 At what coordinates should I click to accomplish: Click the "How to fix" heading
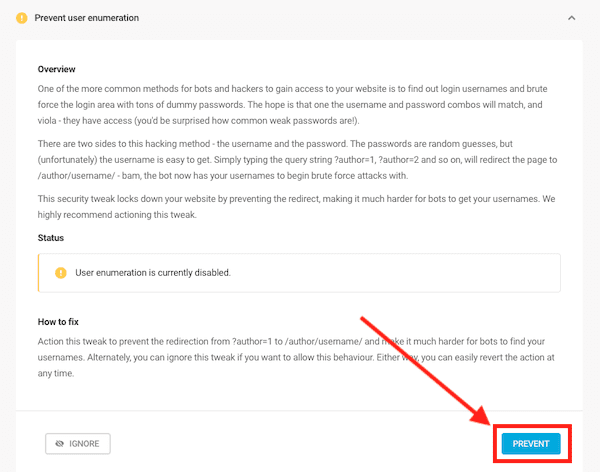pos(58,322)
